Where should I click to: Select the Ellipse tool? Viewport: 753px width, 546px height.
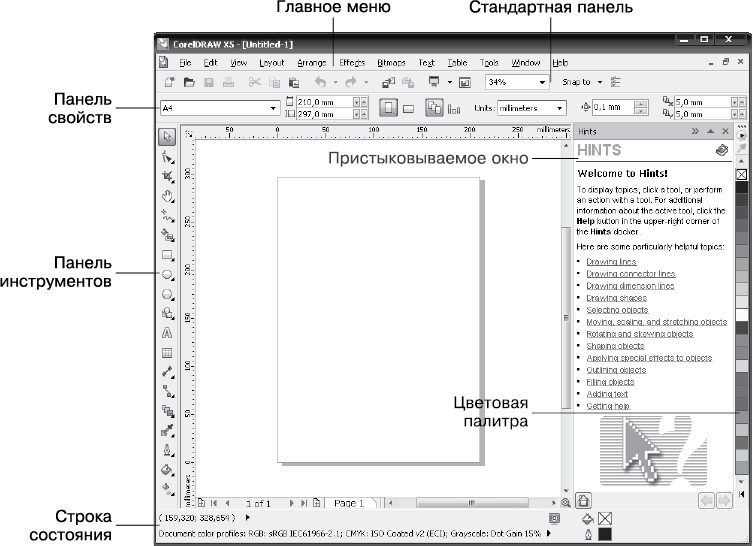168,273
